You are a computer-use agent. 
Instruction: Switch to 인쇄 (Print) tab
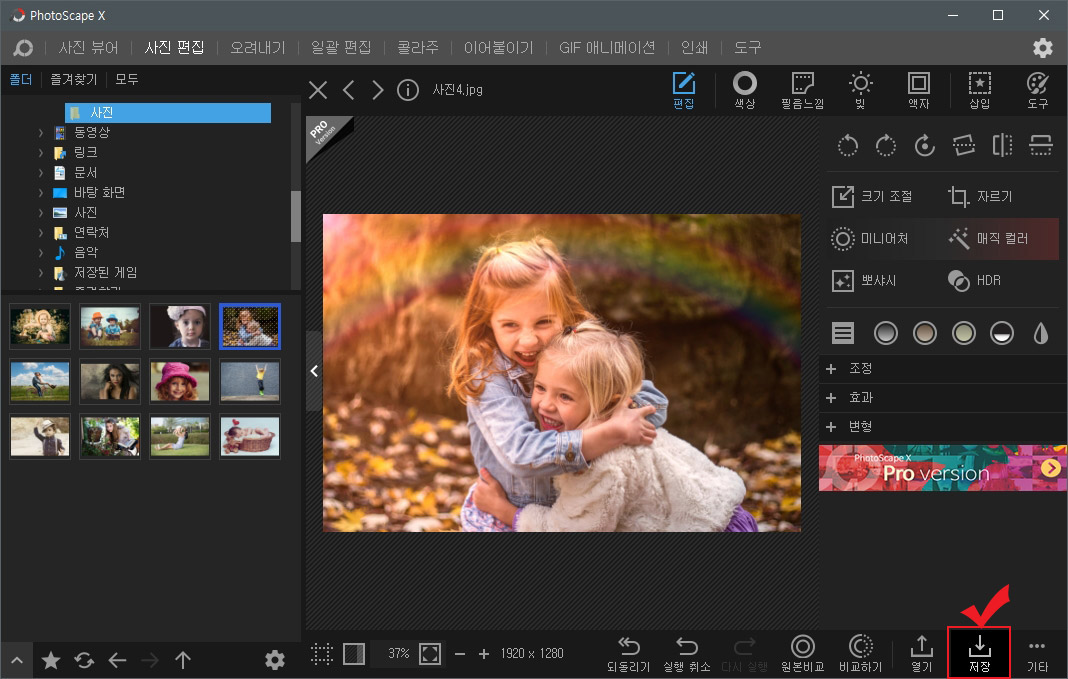tap(695, 48)
